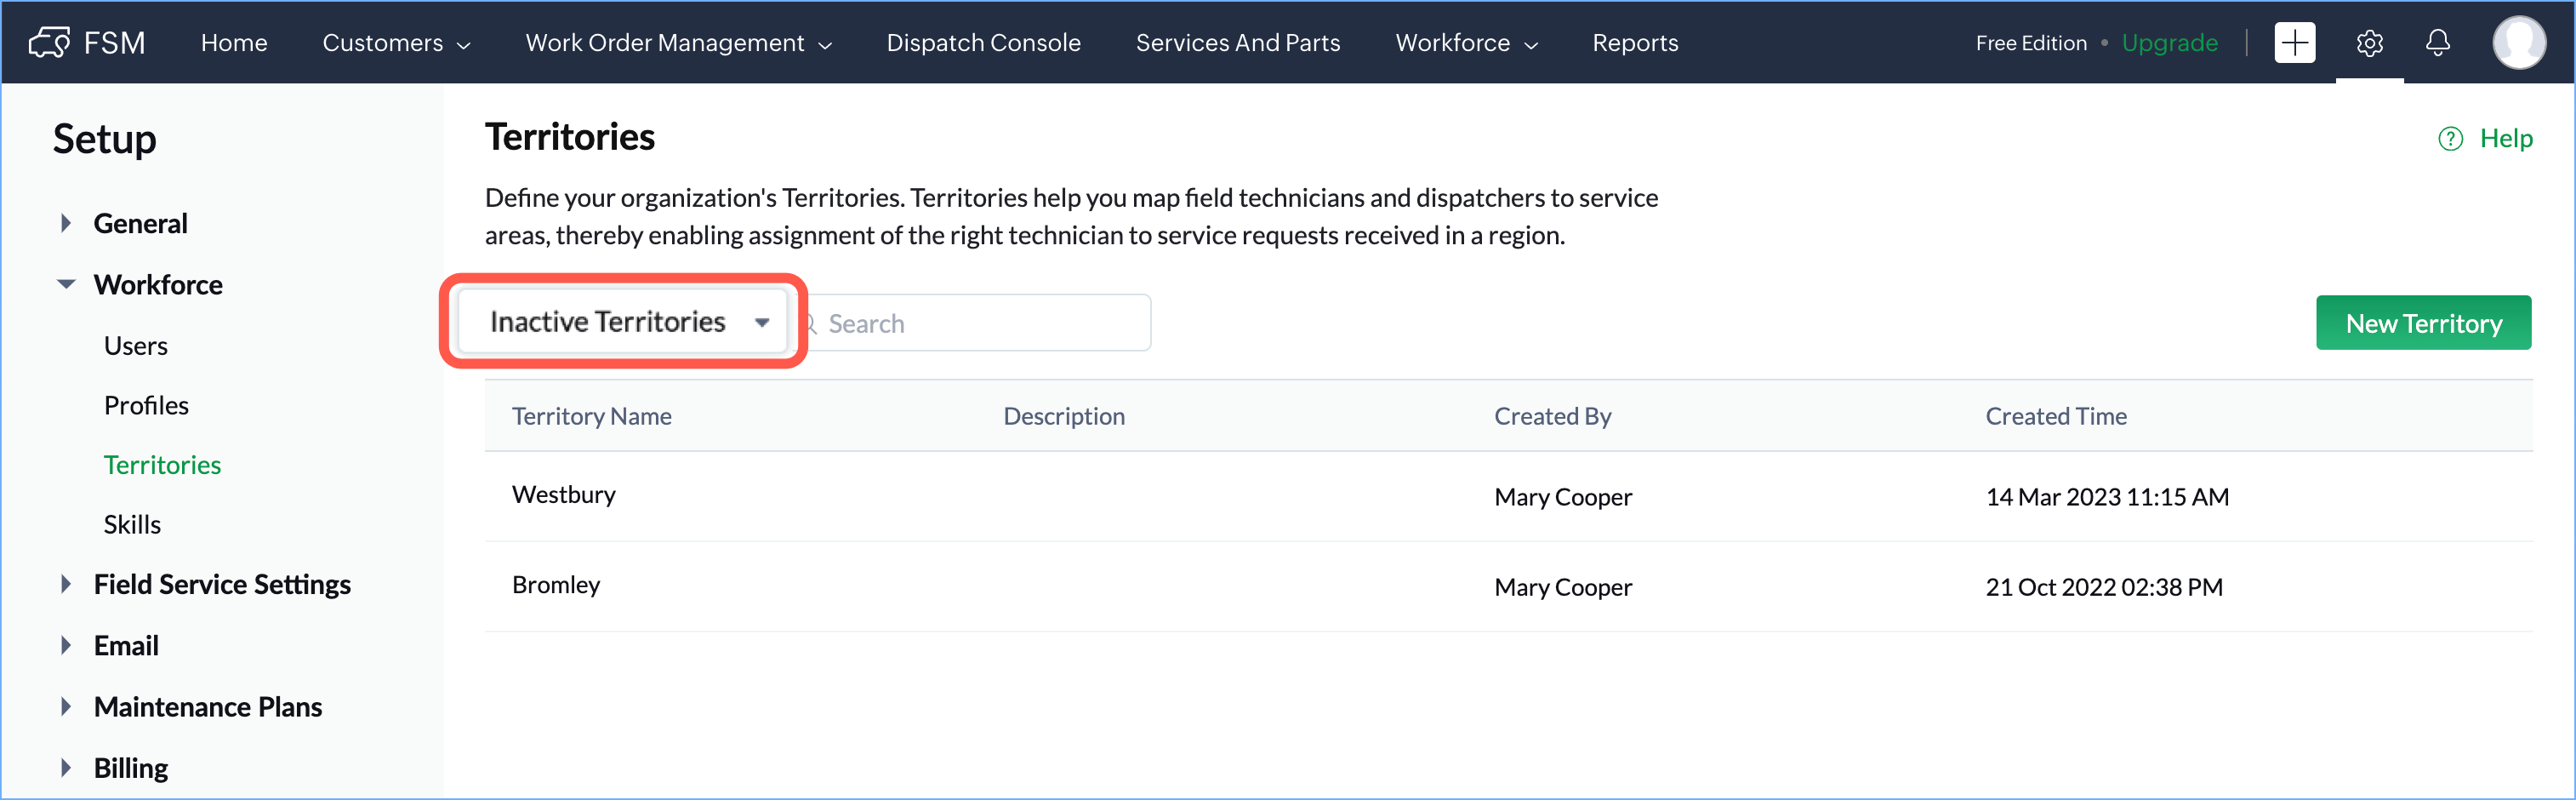Open the settings gear icon

[x=2369, y=43]
